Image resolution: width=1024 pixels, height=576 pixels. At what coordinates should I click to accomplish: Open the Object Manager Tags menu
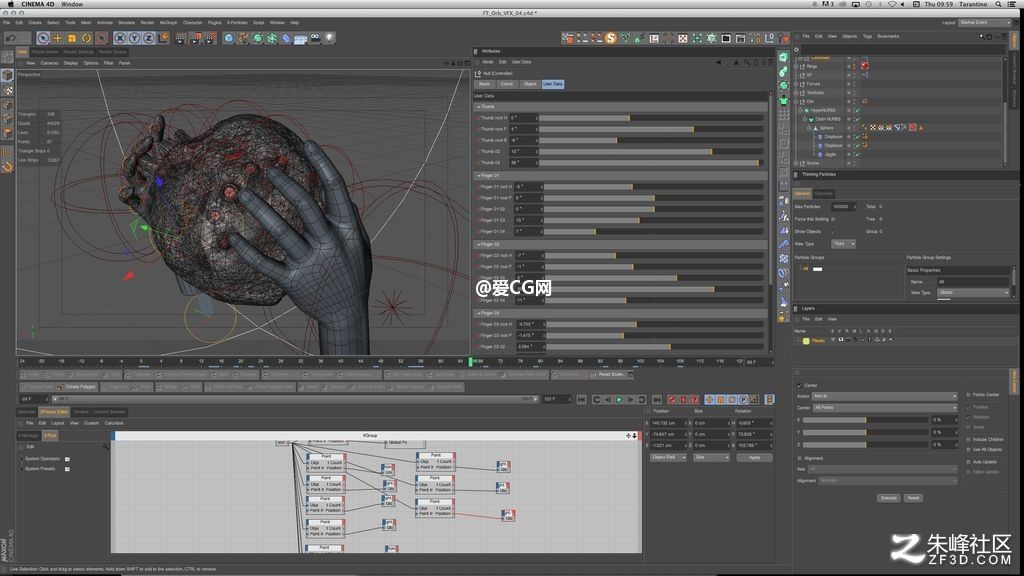[867, 37]
